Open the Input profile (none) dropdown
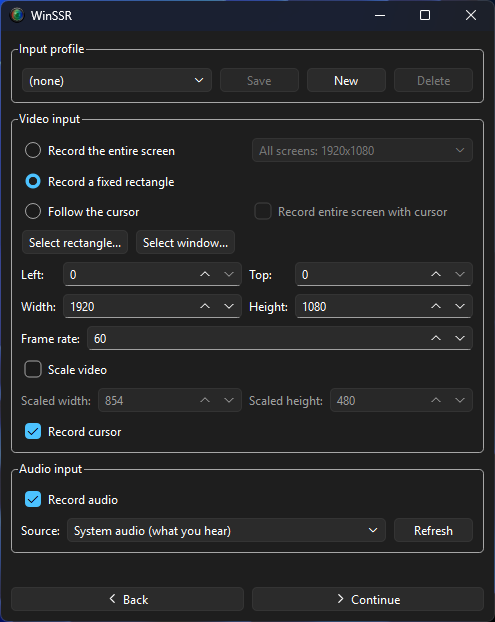The height and width of the screenshot is (622, 495). (x=117, y=81)
